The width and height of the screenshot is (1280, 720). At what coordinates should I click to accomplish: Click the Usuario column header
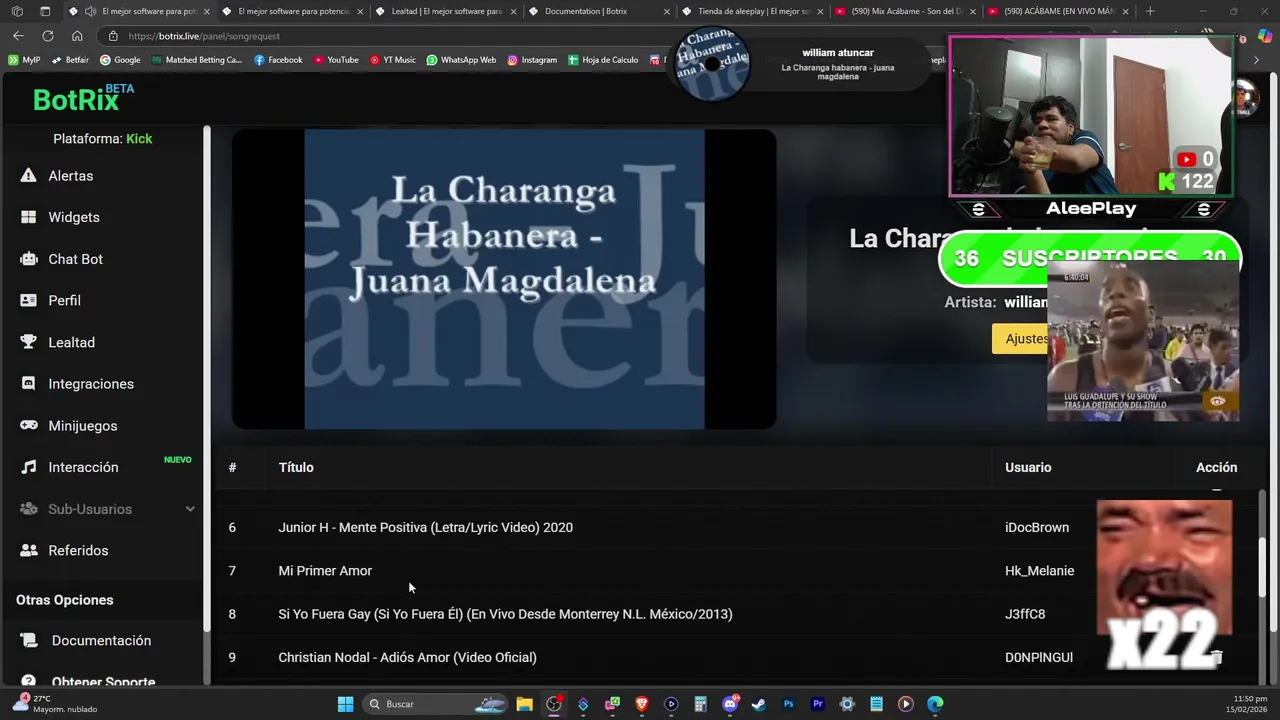(1028, 467)
